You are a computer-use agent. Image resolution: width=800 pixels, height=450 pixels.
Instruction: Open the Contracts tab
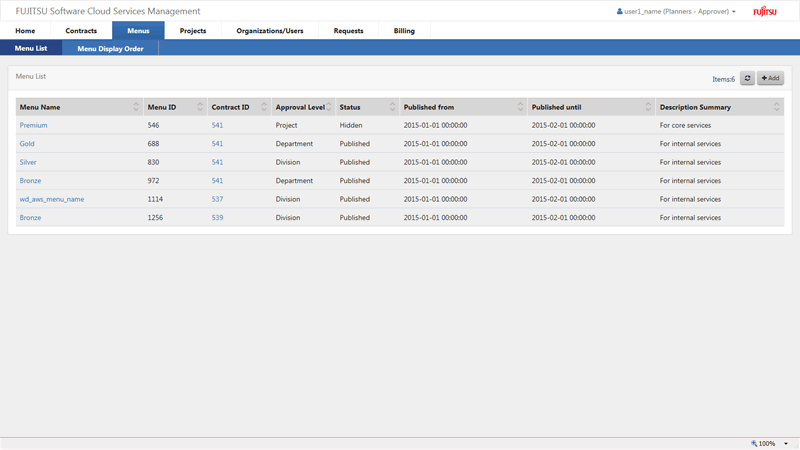pyautogui.click(x=81, y=31)
